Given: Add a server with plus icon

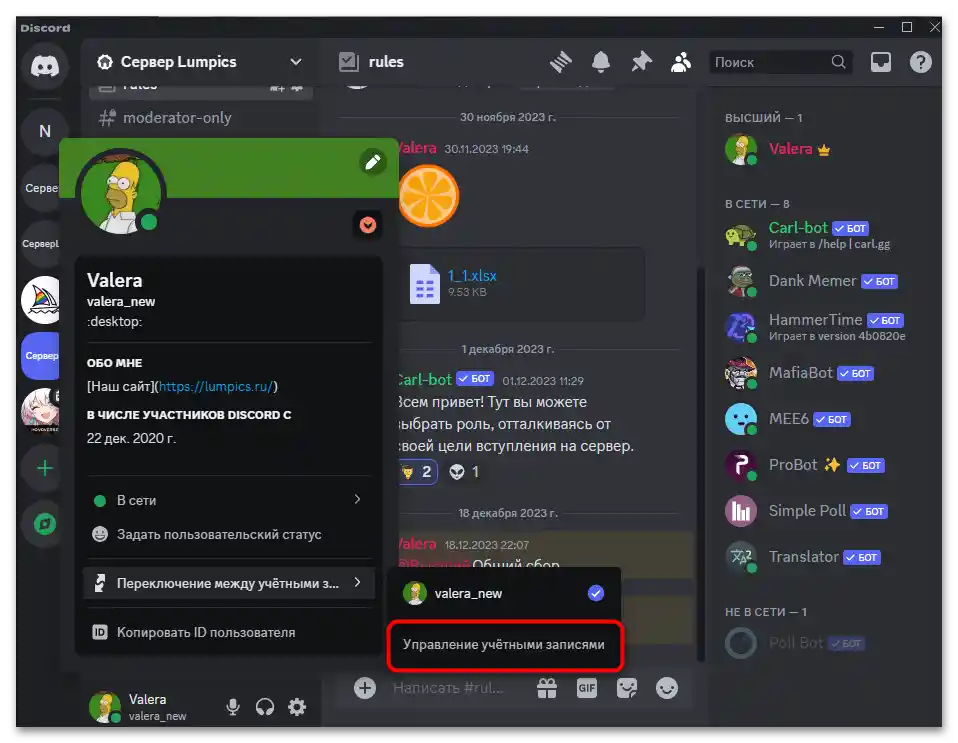Looking at the screenshot, I should coord(45,469).
